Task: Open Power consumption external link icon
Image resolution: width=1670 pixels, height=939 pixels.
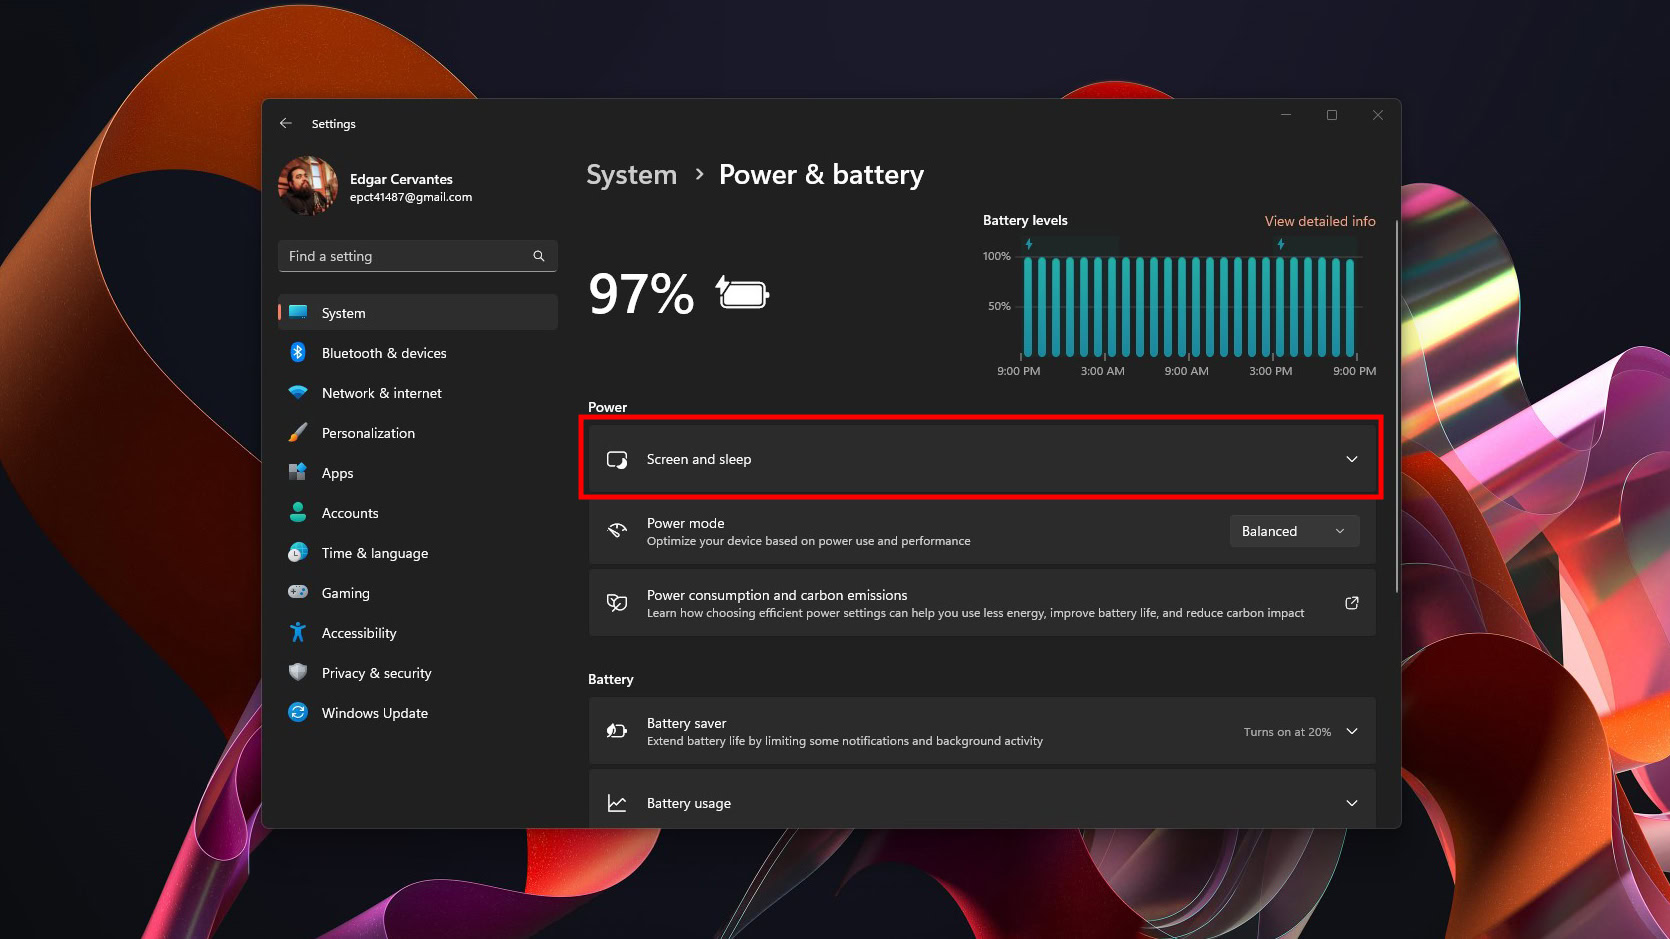Action: tap(1352, 603)
